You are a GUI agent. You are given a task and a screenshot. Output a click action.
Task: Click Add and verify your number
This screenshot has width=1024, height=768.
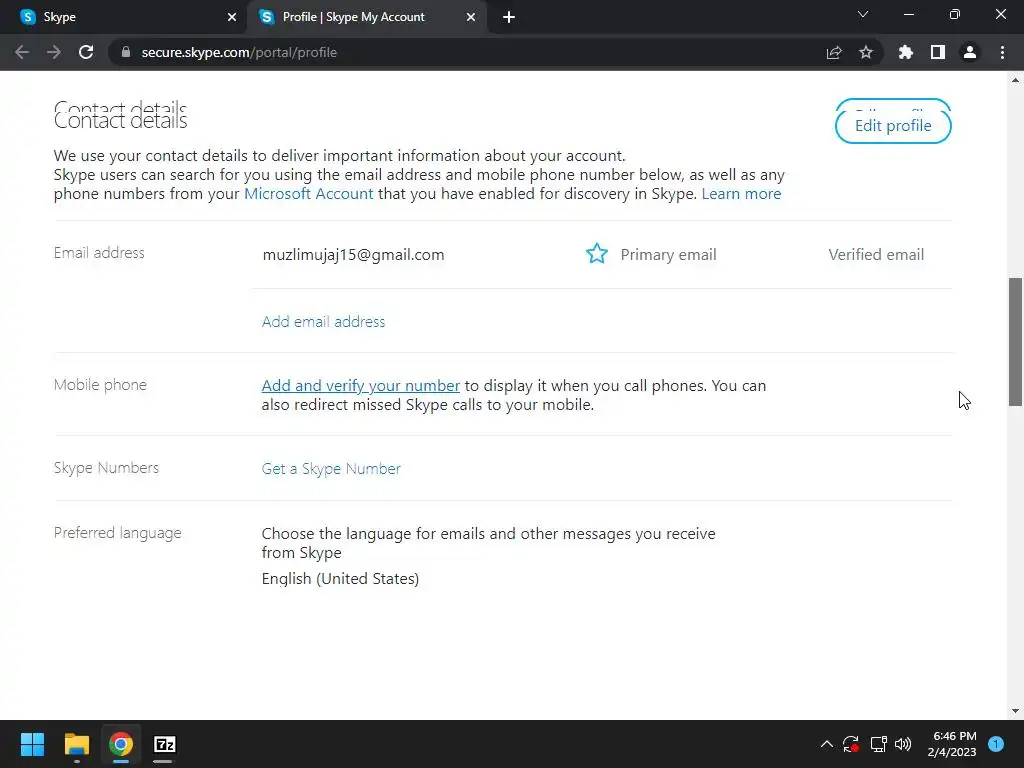[x=360, y=386]
